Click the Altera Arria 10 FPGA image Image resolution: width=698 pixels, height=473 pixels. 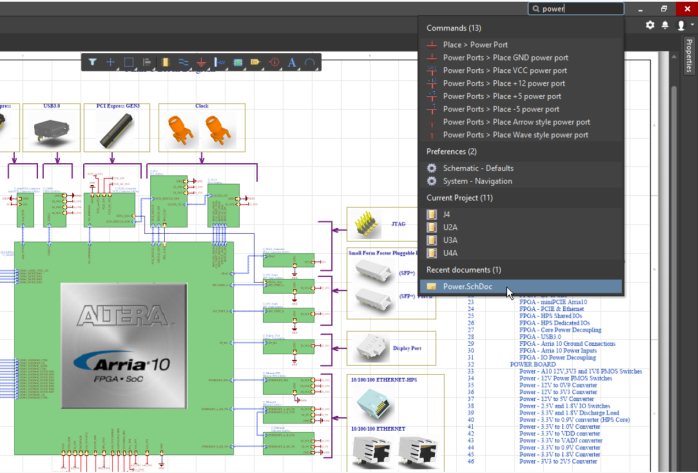pos(124,345)
